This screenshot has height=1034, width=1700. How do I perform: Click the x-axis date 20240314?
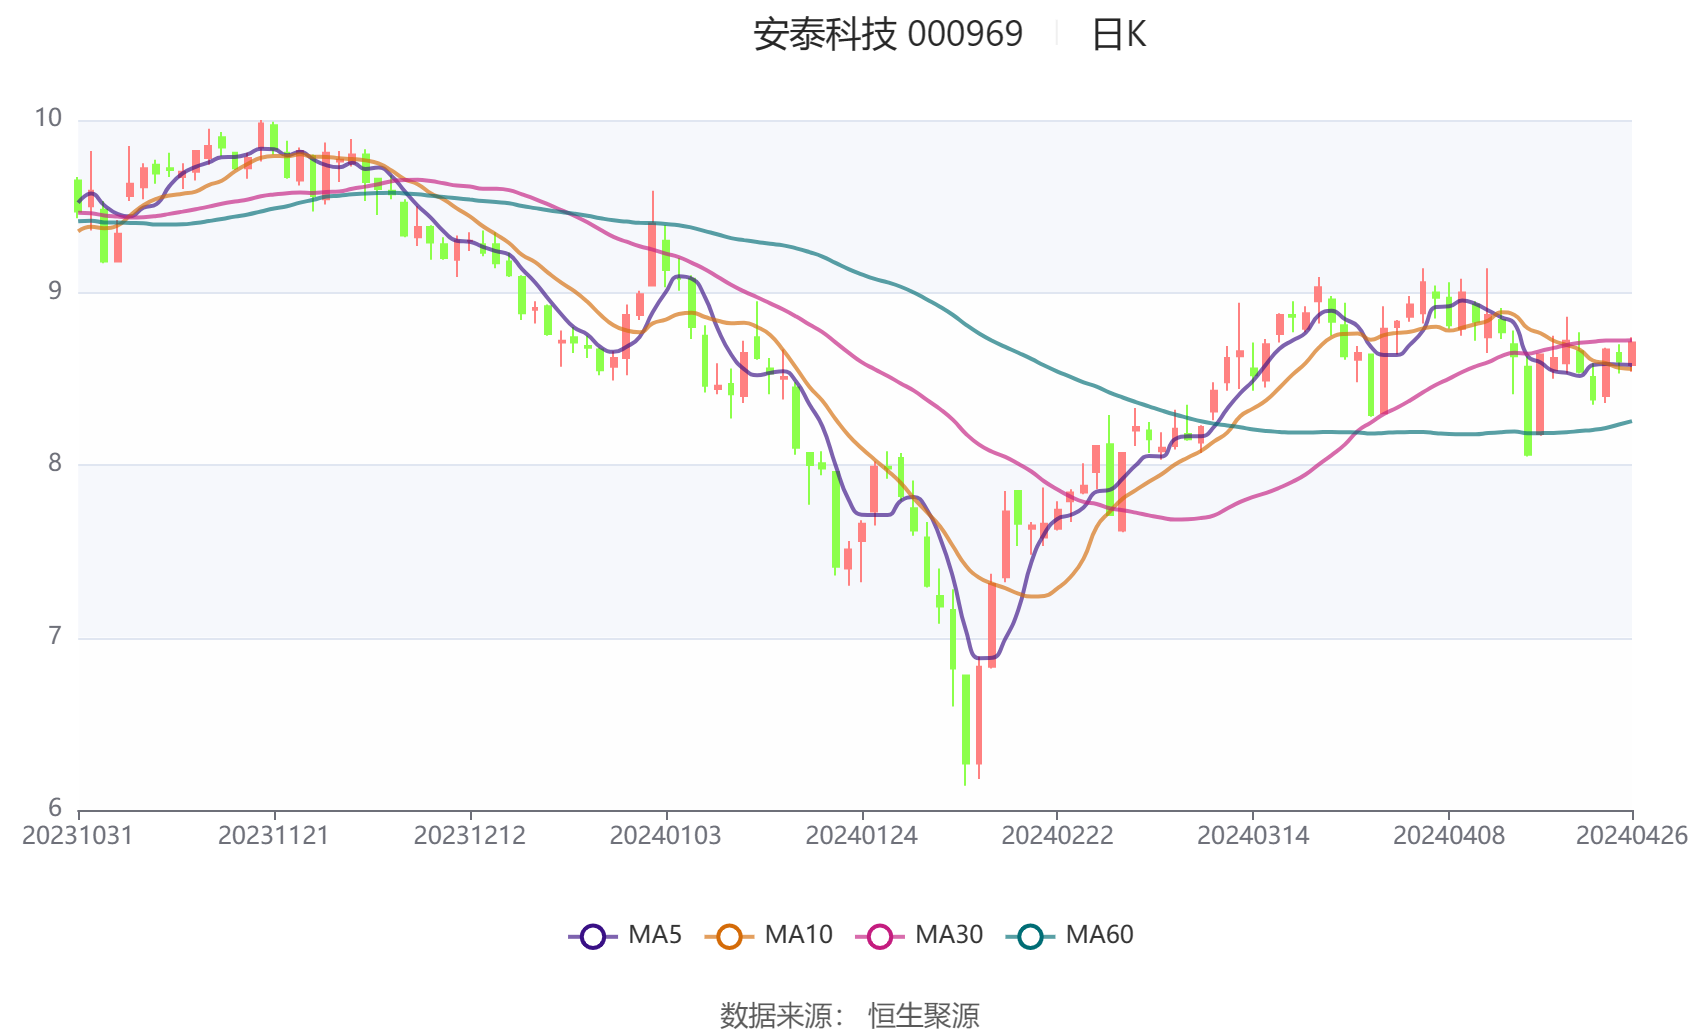(1253, 836)
